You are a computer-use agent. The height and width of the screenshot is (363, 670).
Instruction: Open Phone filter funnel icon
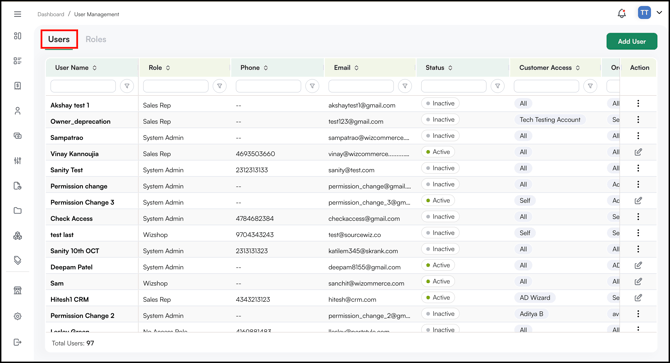(x=312, y=86)
